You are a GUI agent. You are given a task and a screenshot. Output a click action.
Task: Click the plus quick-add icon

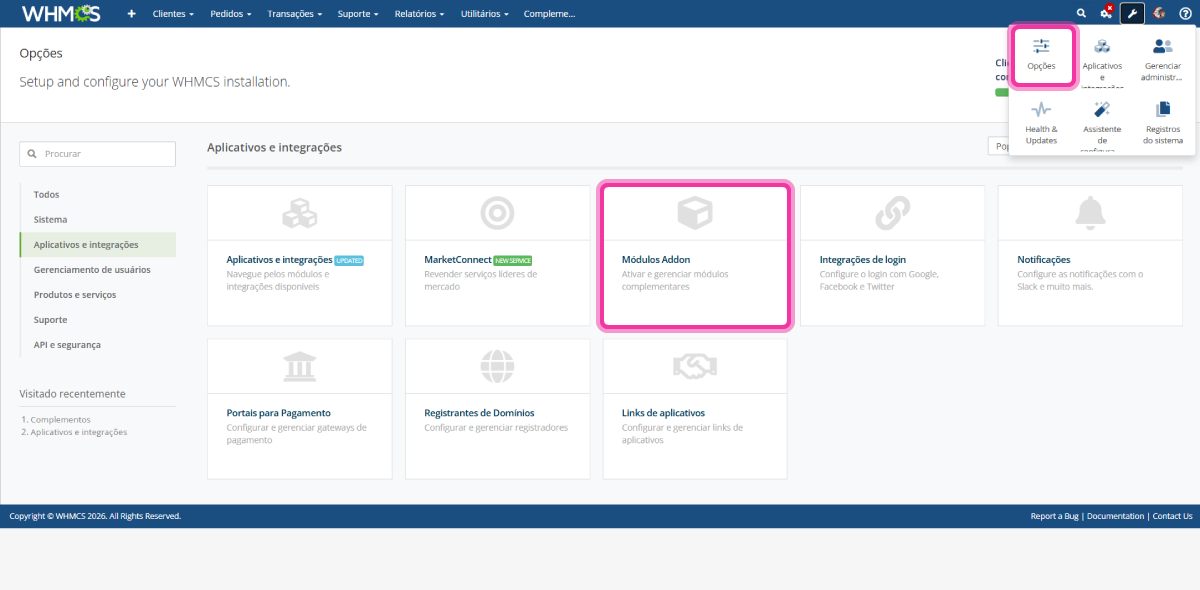point(131,14)
